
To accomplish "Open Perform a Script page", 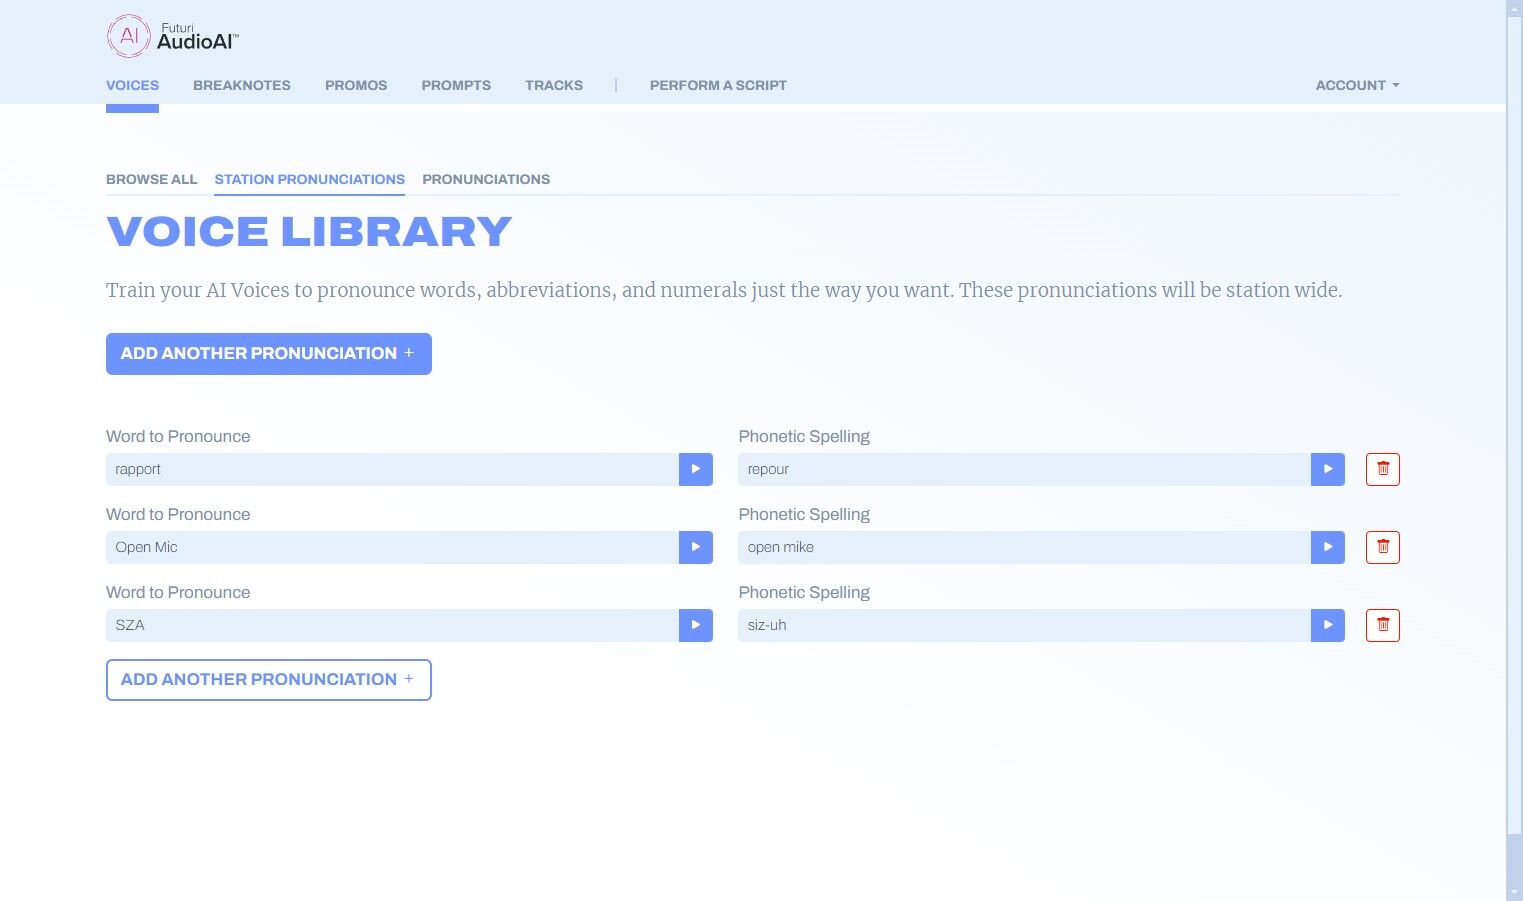I will (717, 85).
